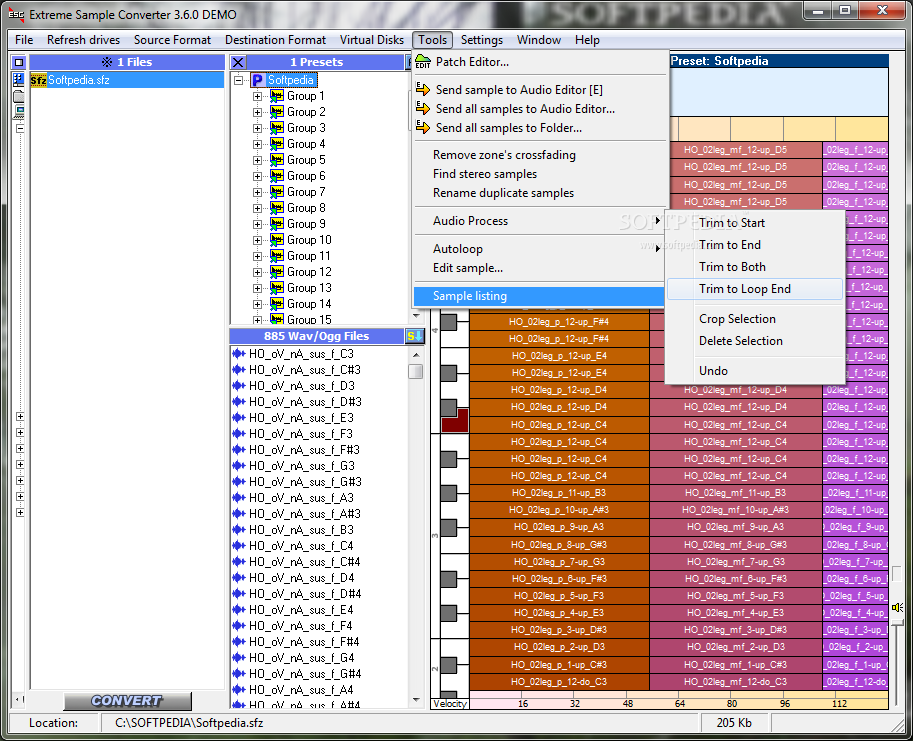Click the HO_02leg_p_1-up_C#3 zone
The width and height of the screenshot is (913, 741).
tap(559, 665)
